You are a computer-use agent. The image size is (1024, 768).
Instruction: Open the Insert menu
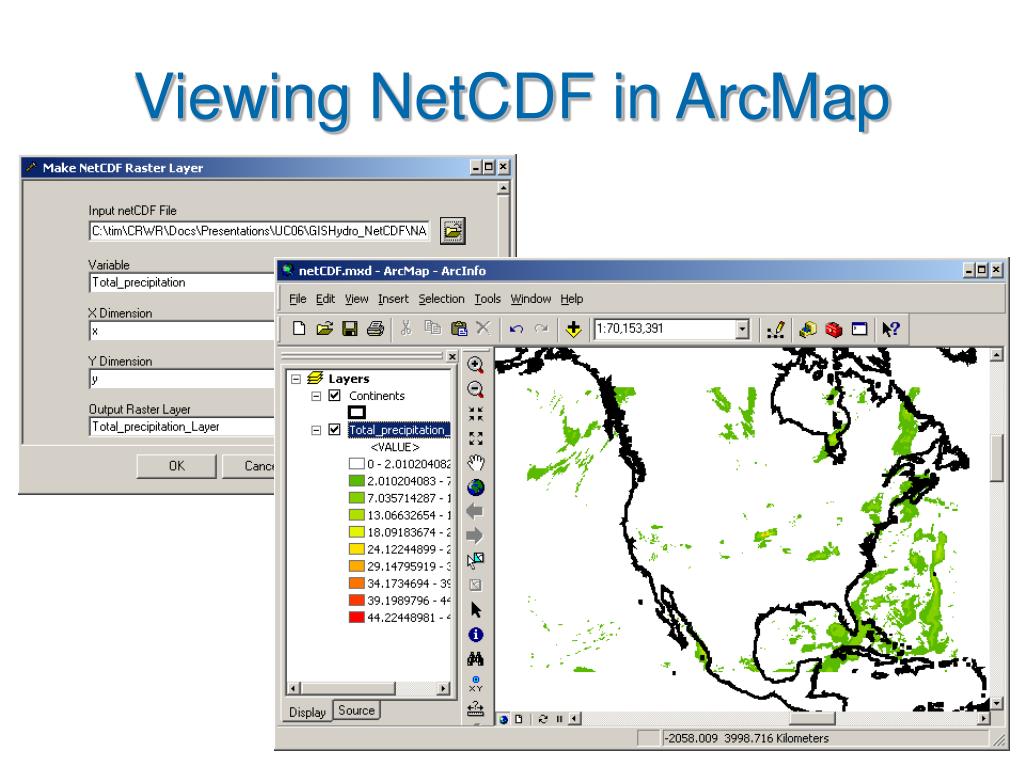(393, 299)
